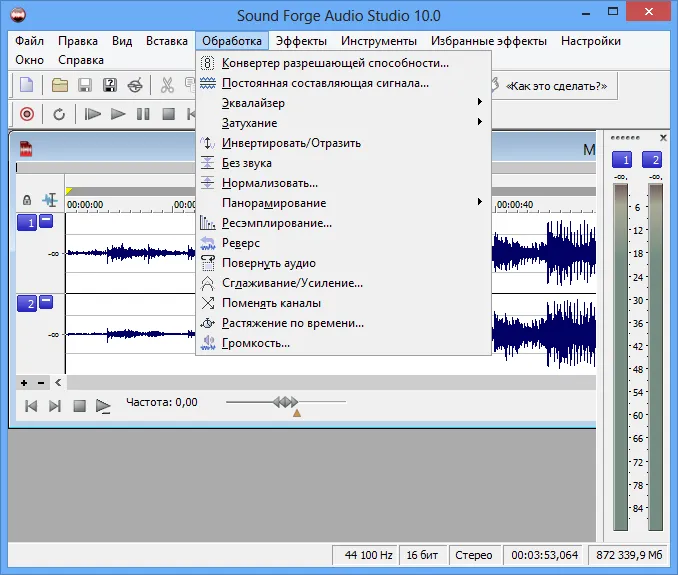
Task: Go to start in data window transport
Action: pos(31,406)
